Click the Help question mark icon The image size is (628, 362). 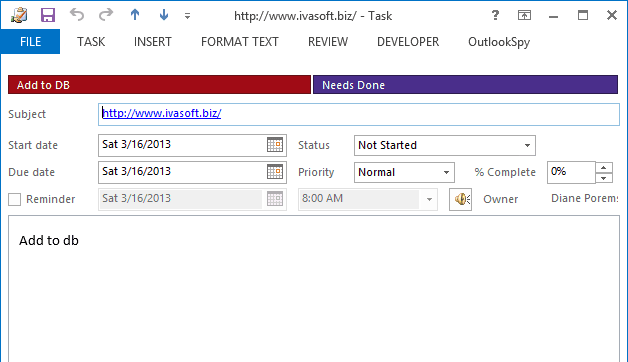(495, 15)
